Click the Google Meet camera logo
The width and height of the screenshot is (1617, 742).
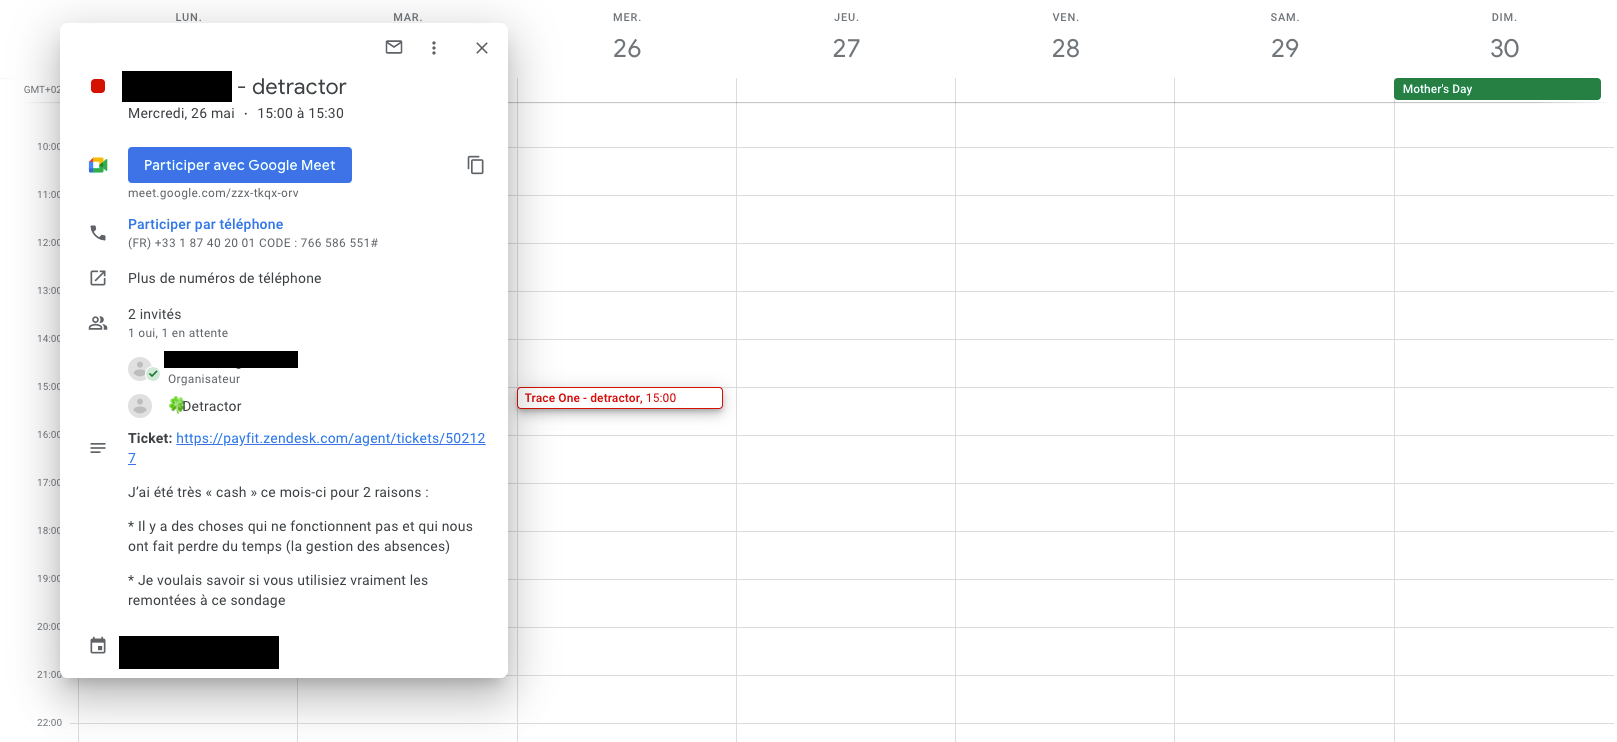point(98,165)
